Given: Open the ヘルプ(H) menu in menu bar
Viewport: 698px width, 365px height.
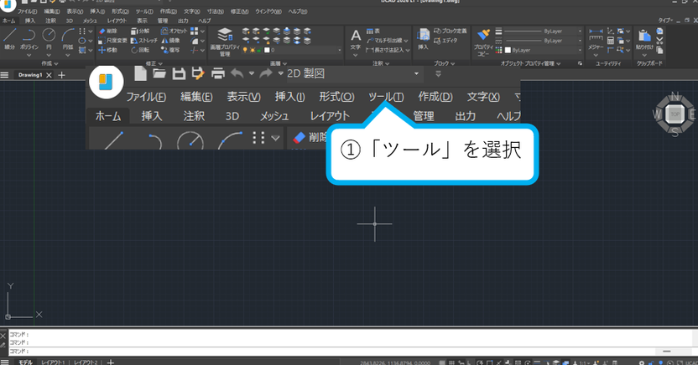Looking at the screenshot, I should click(x=298, y=12).
